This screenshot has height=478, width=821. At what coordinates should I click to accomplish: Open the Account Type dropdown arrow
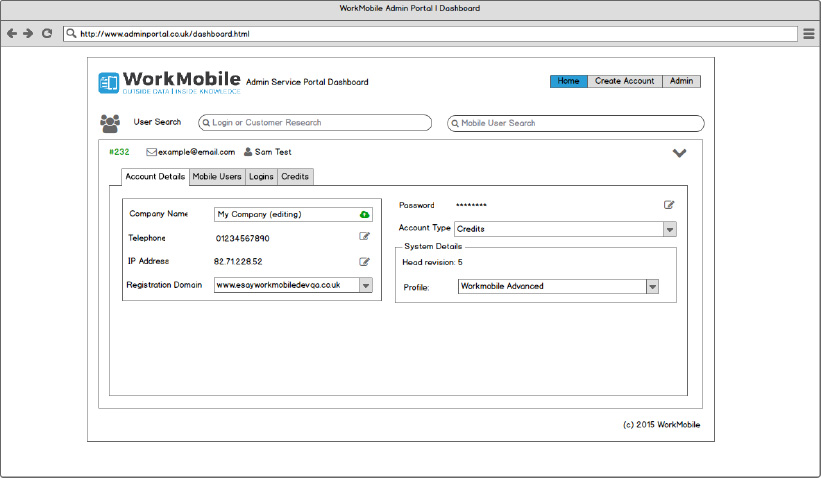tap(670, 229)
